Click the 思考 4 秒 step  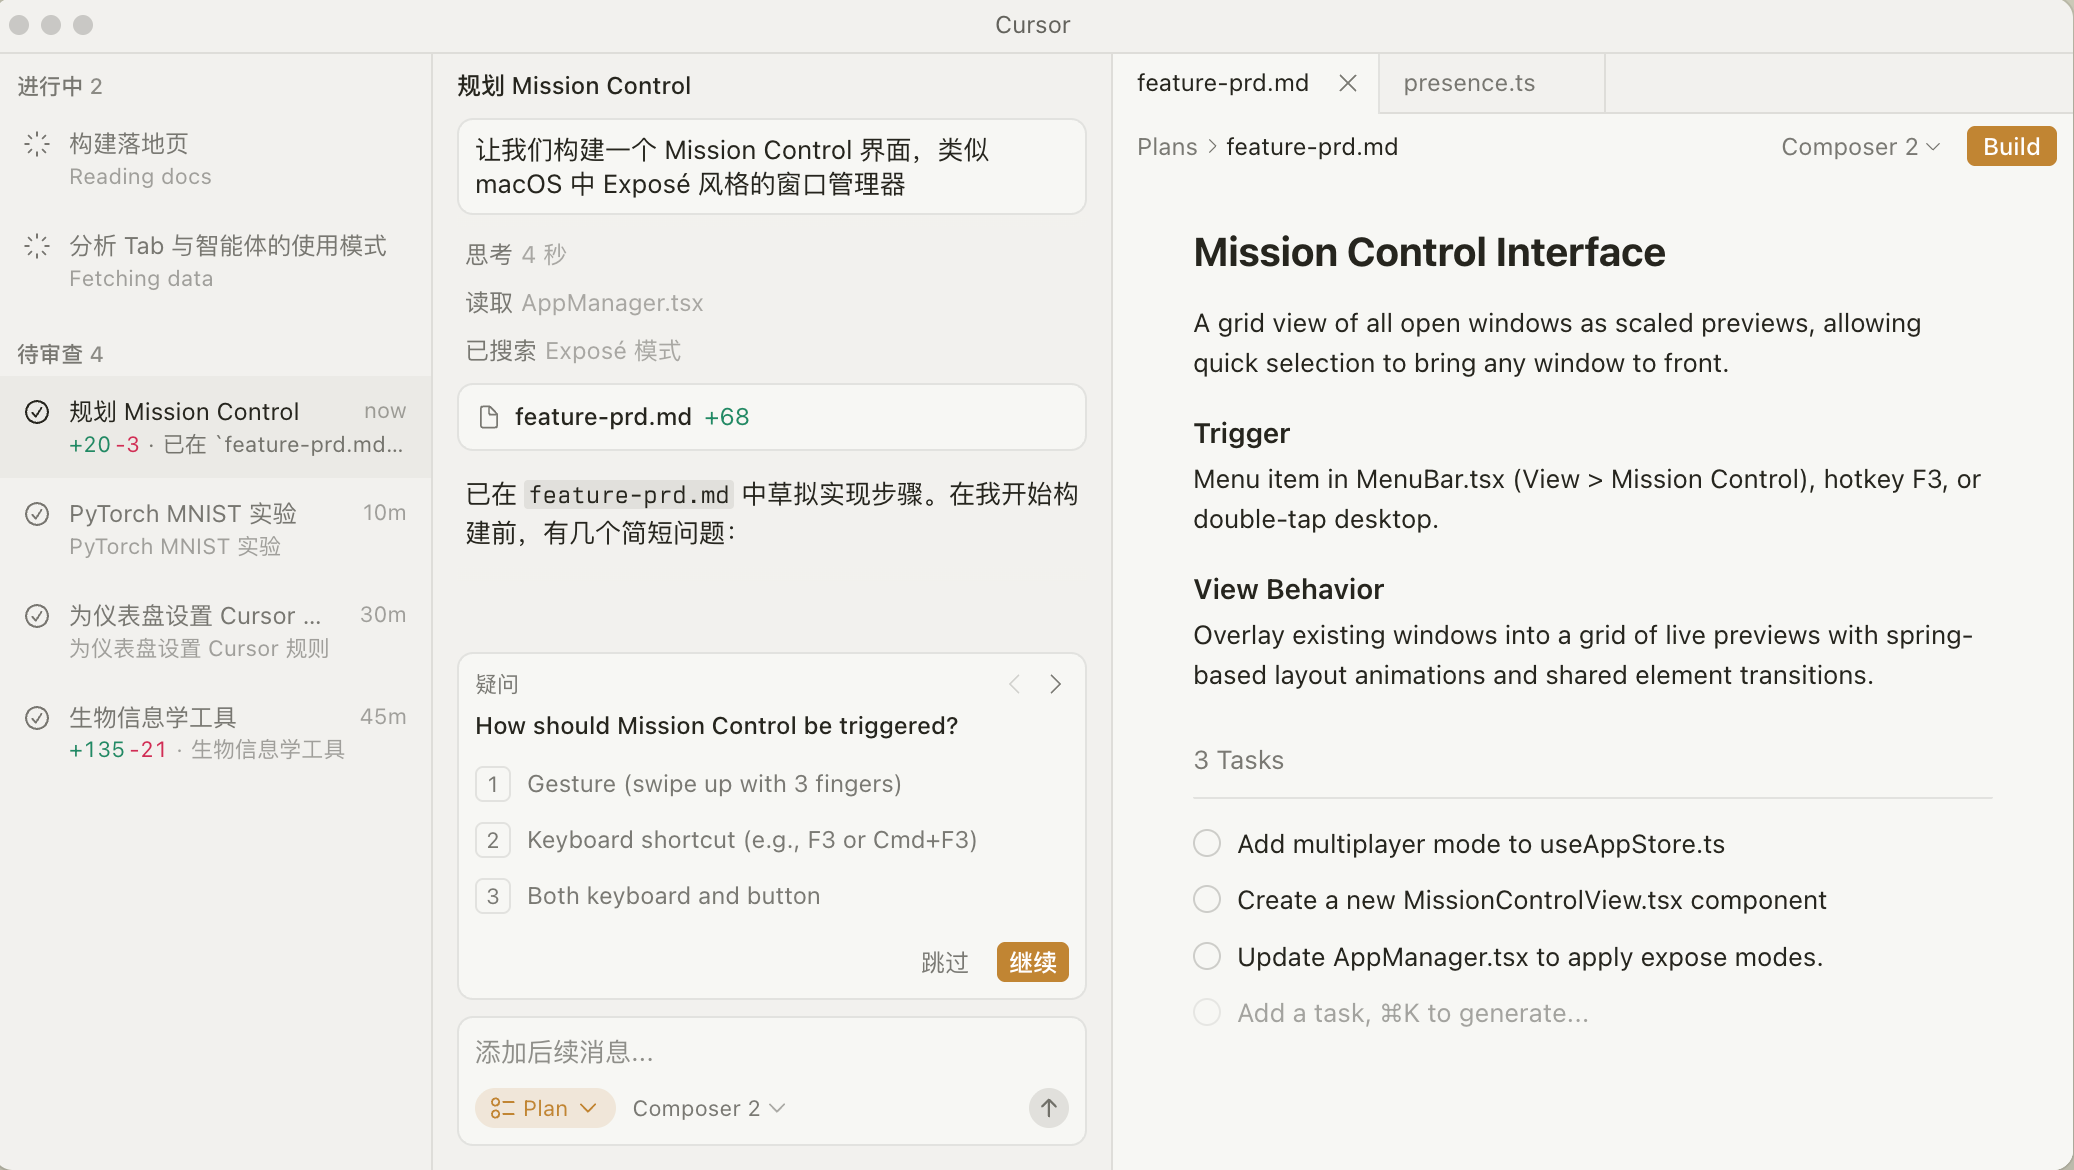point(516,254)
